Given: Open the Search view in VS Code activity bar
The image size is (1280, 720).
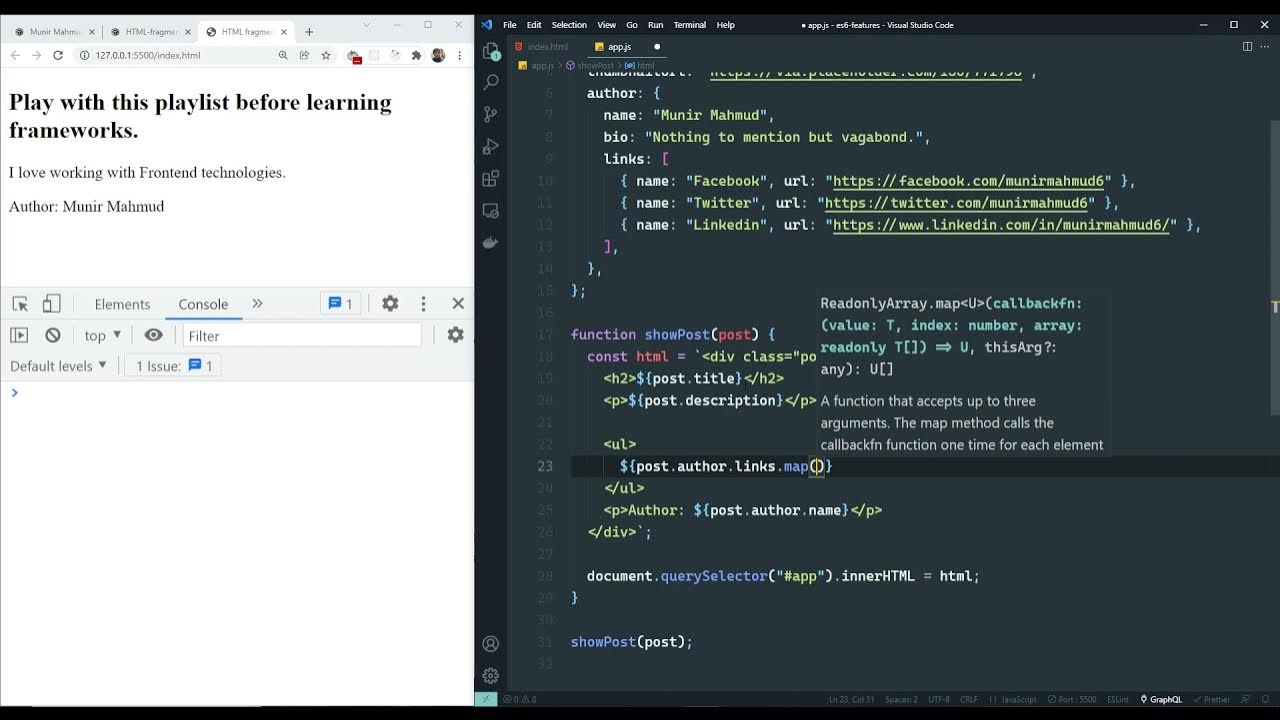Looking at the screenshot, I should tap(491, 82).
